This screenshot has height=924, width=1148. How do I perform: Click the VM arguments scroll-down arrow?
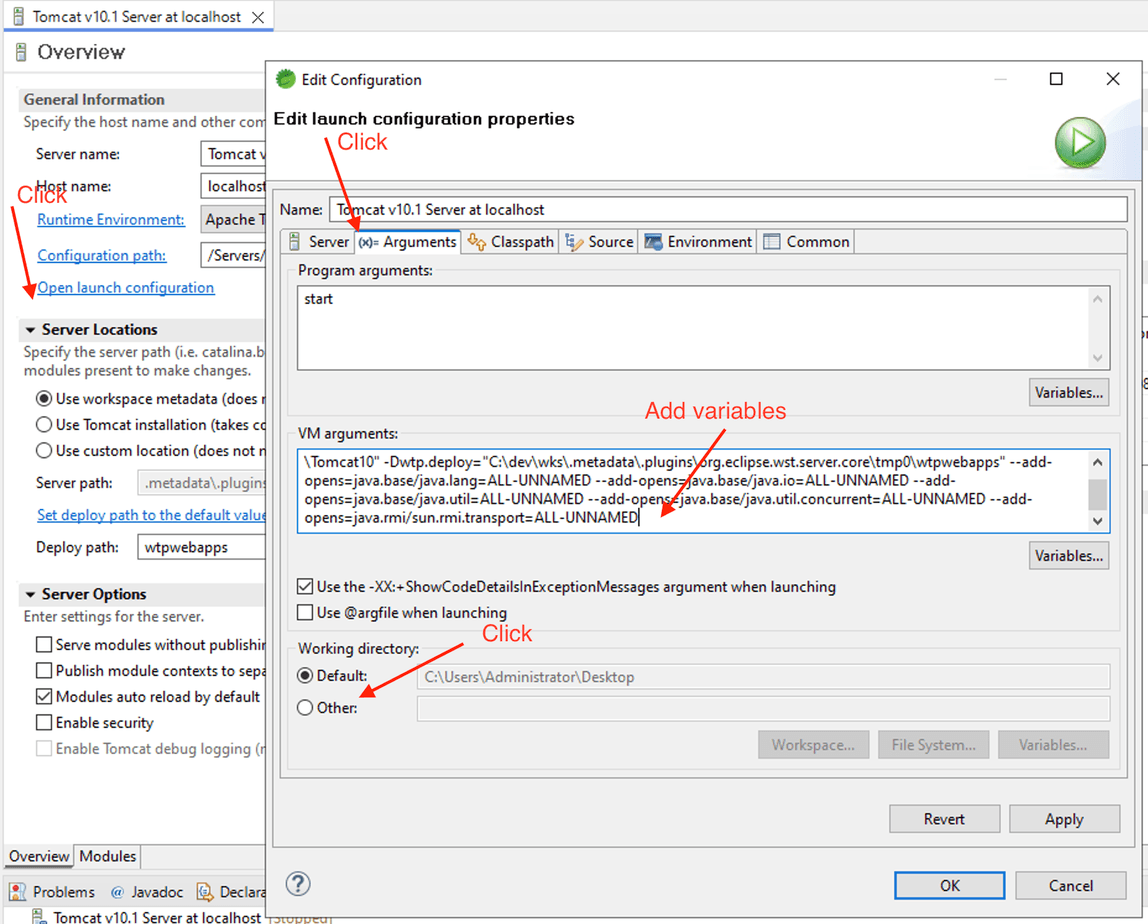pos(1097,520)
